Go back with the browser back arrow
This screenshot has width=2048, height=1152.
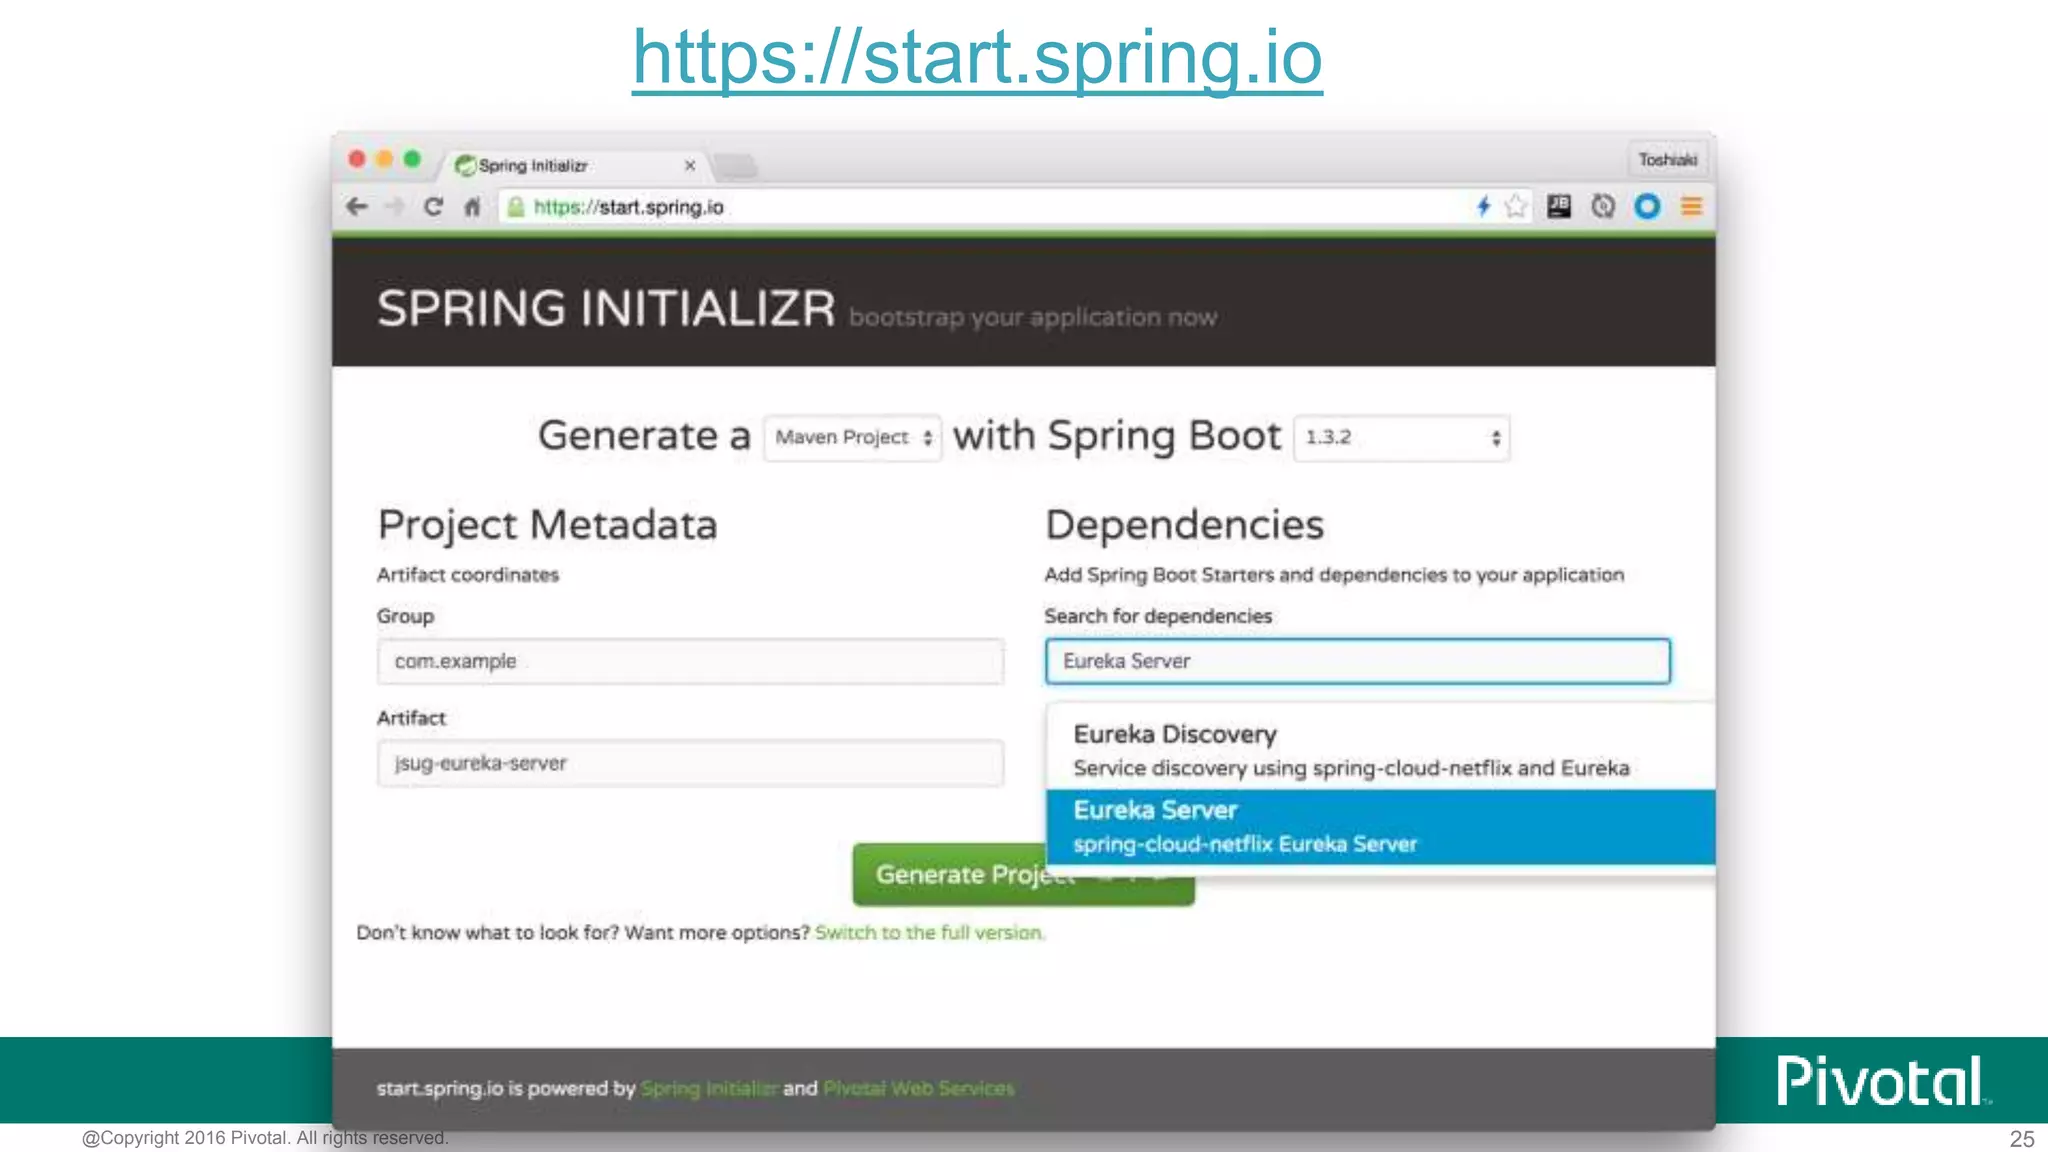(357, 207)
